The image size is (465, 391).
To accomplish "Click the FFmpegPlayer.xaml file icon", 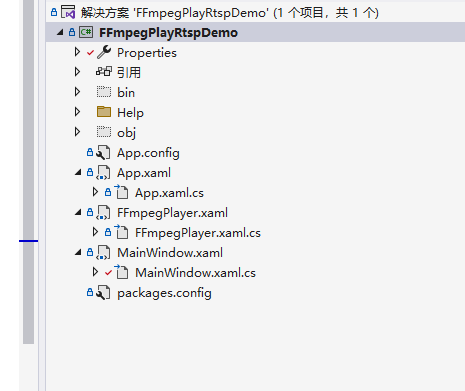I will [103, 213].
